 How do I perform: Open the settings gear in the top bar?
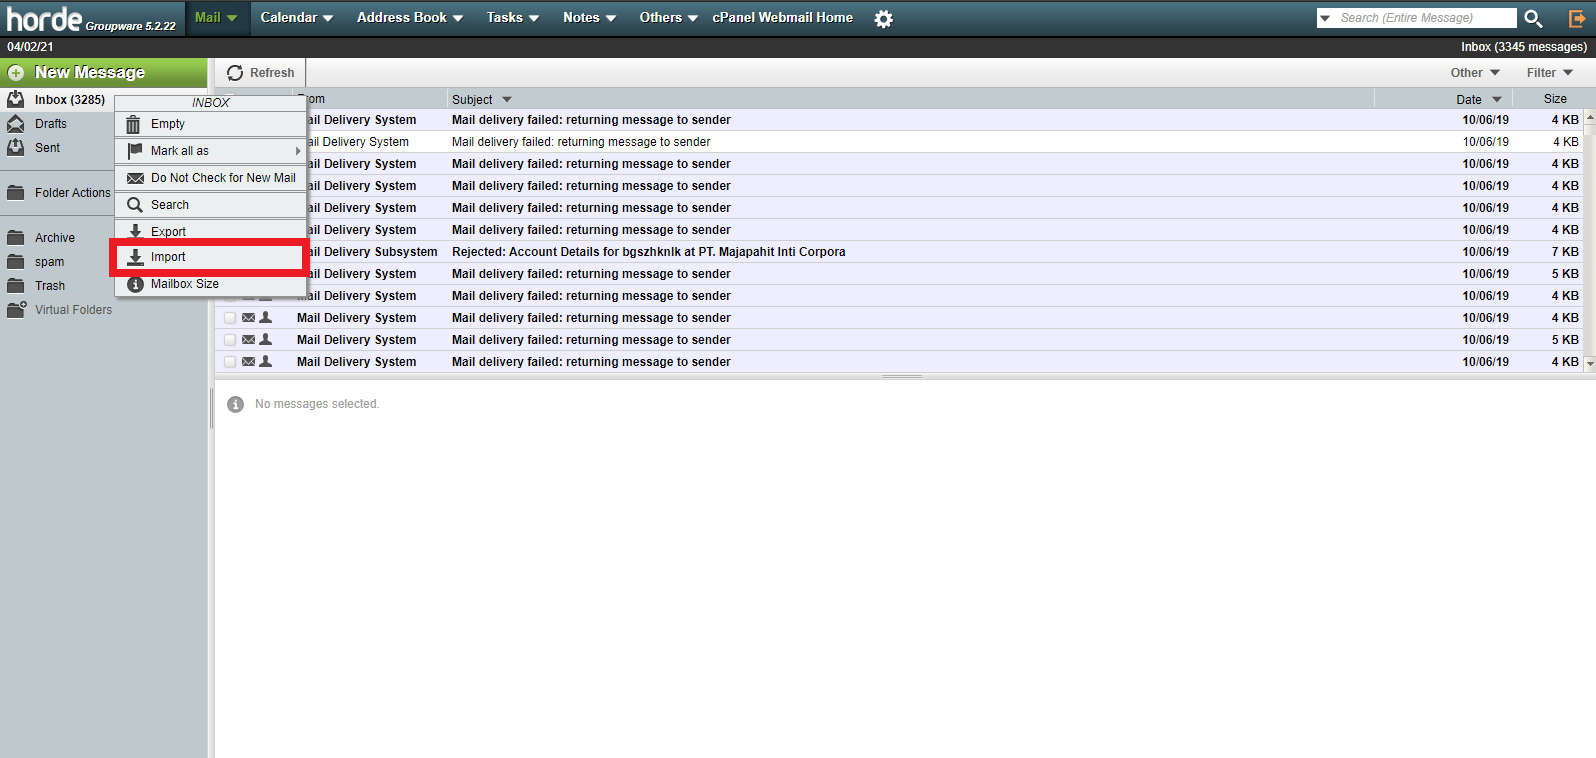pyautogui.click(x=883, y=18)
